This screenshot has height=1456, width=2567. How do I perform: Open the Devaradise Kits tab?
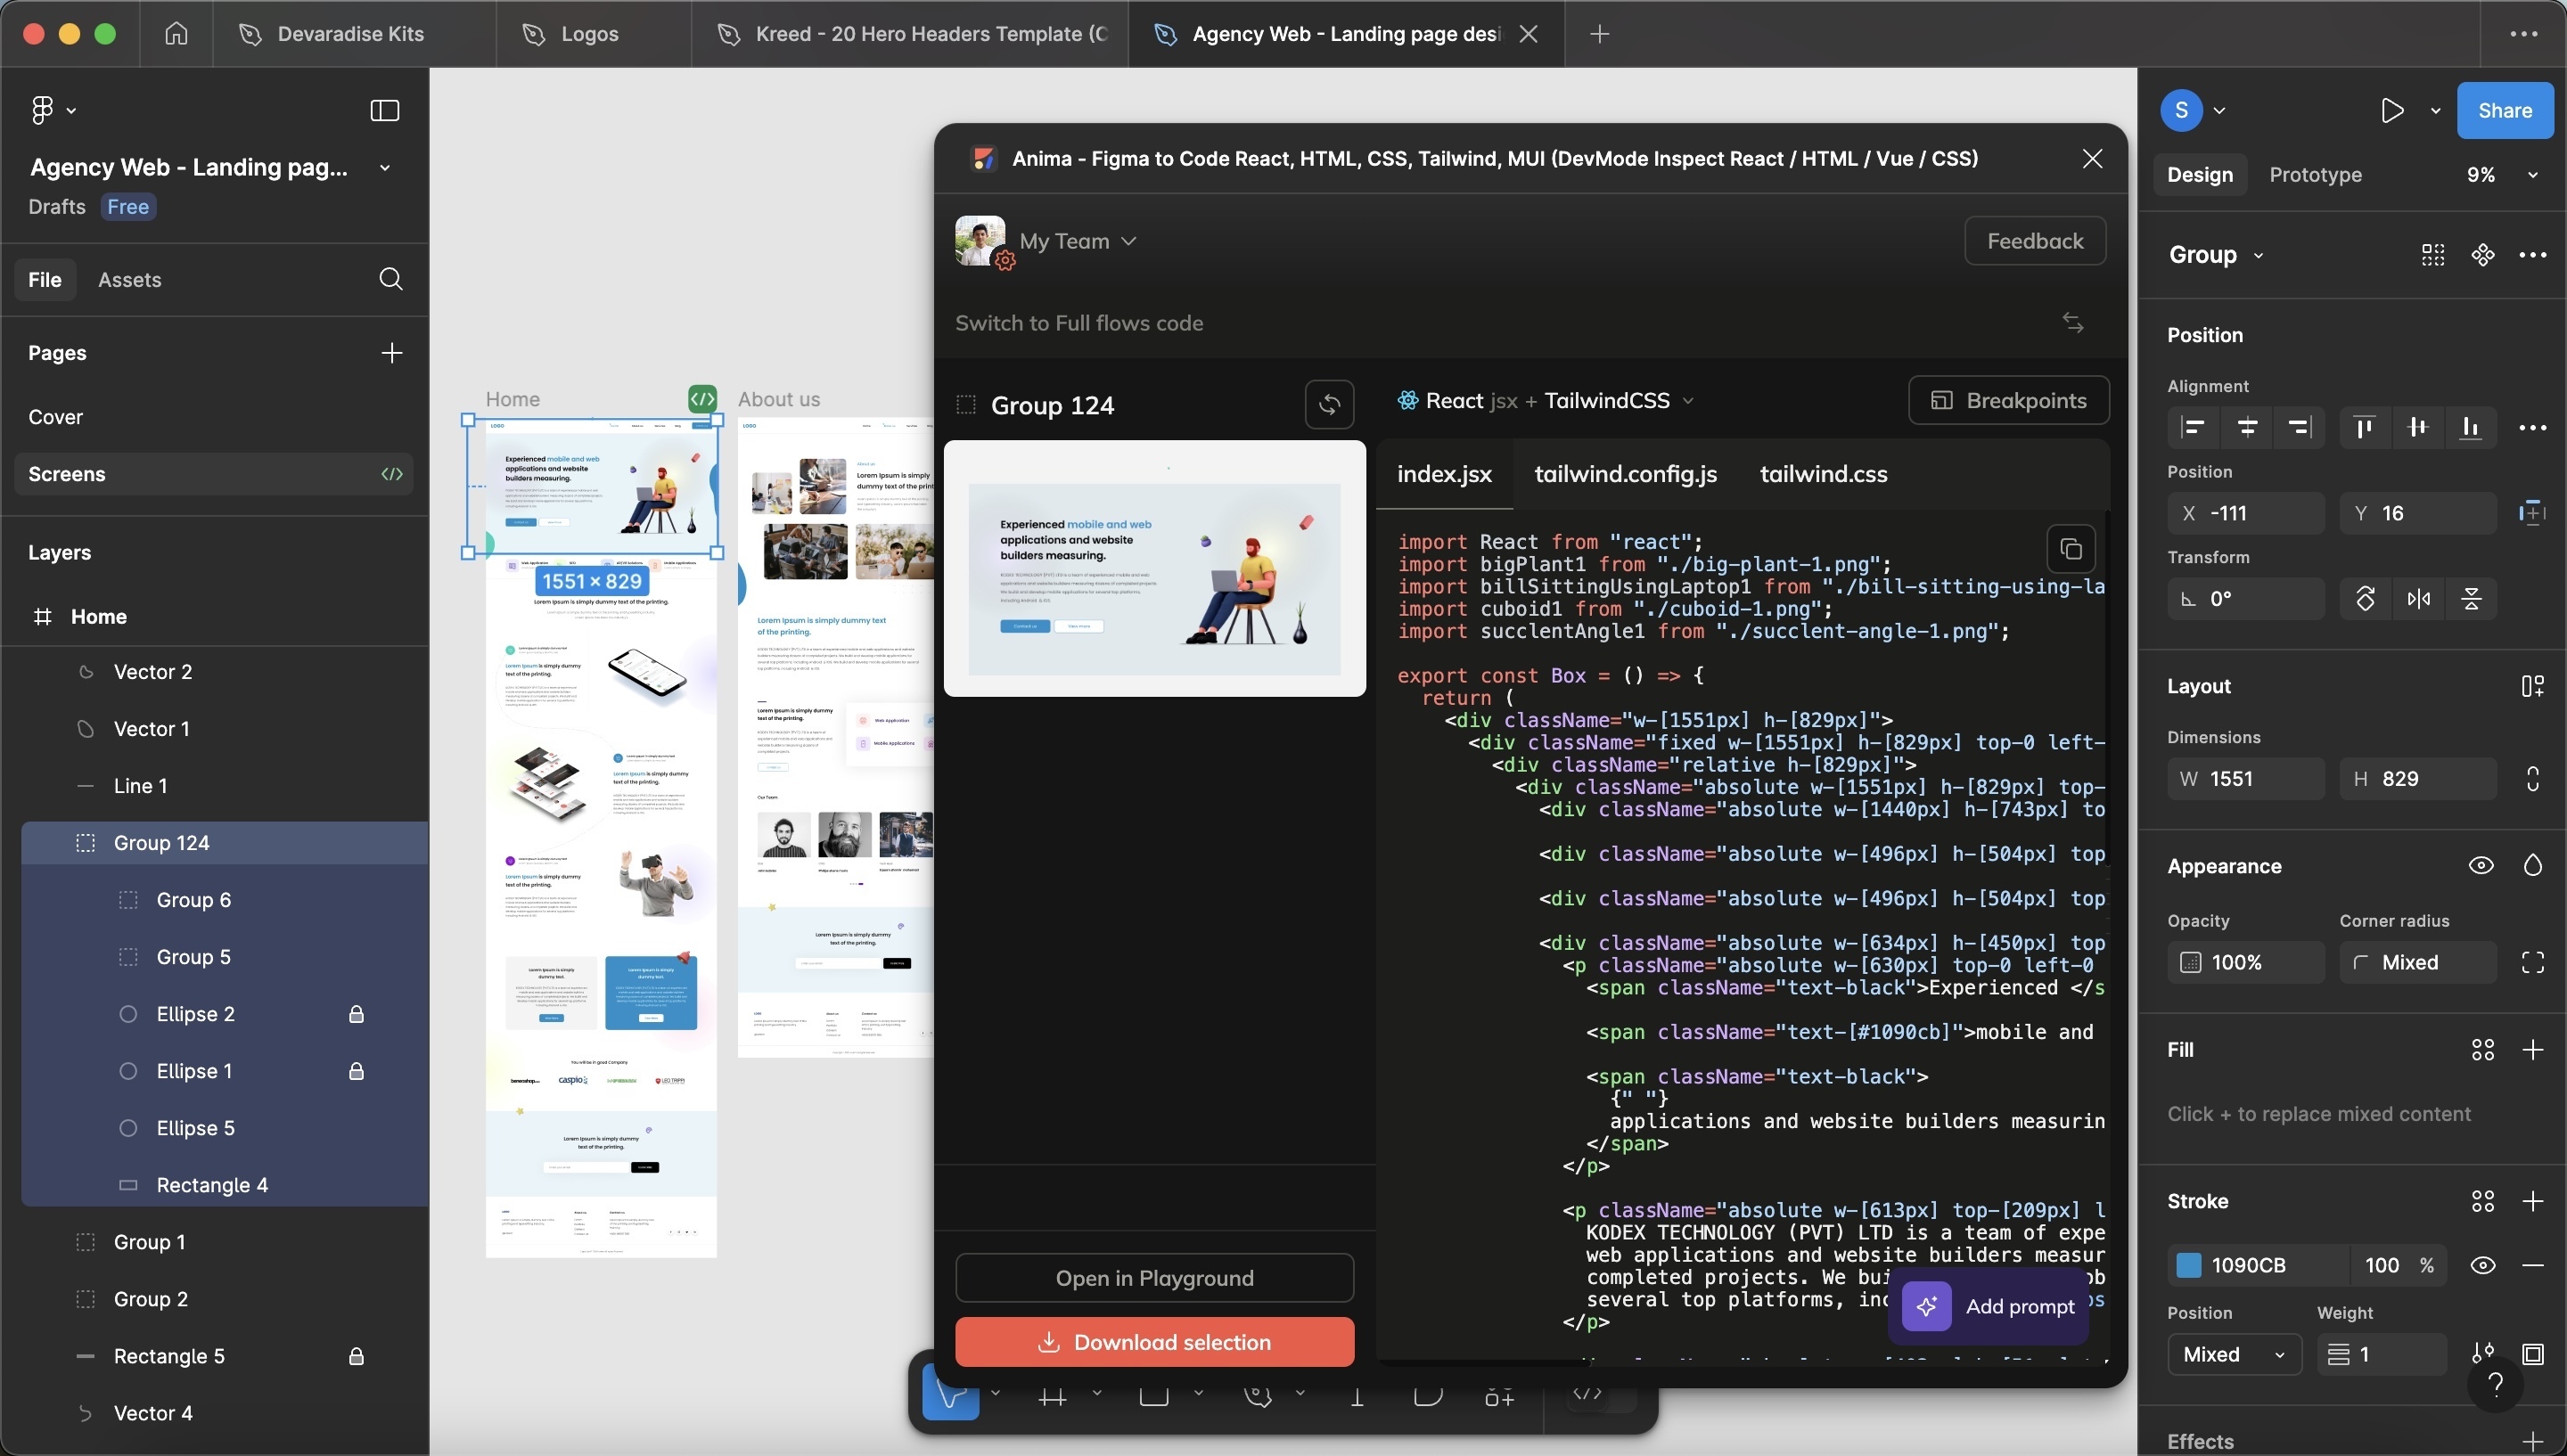(354, 34)
